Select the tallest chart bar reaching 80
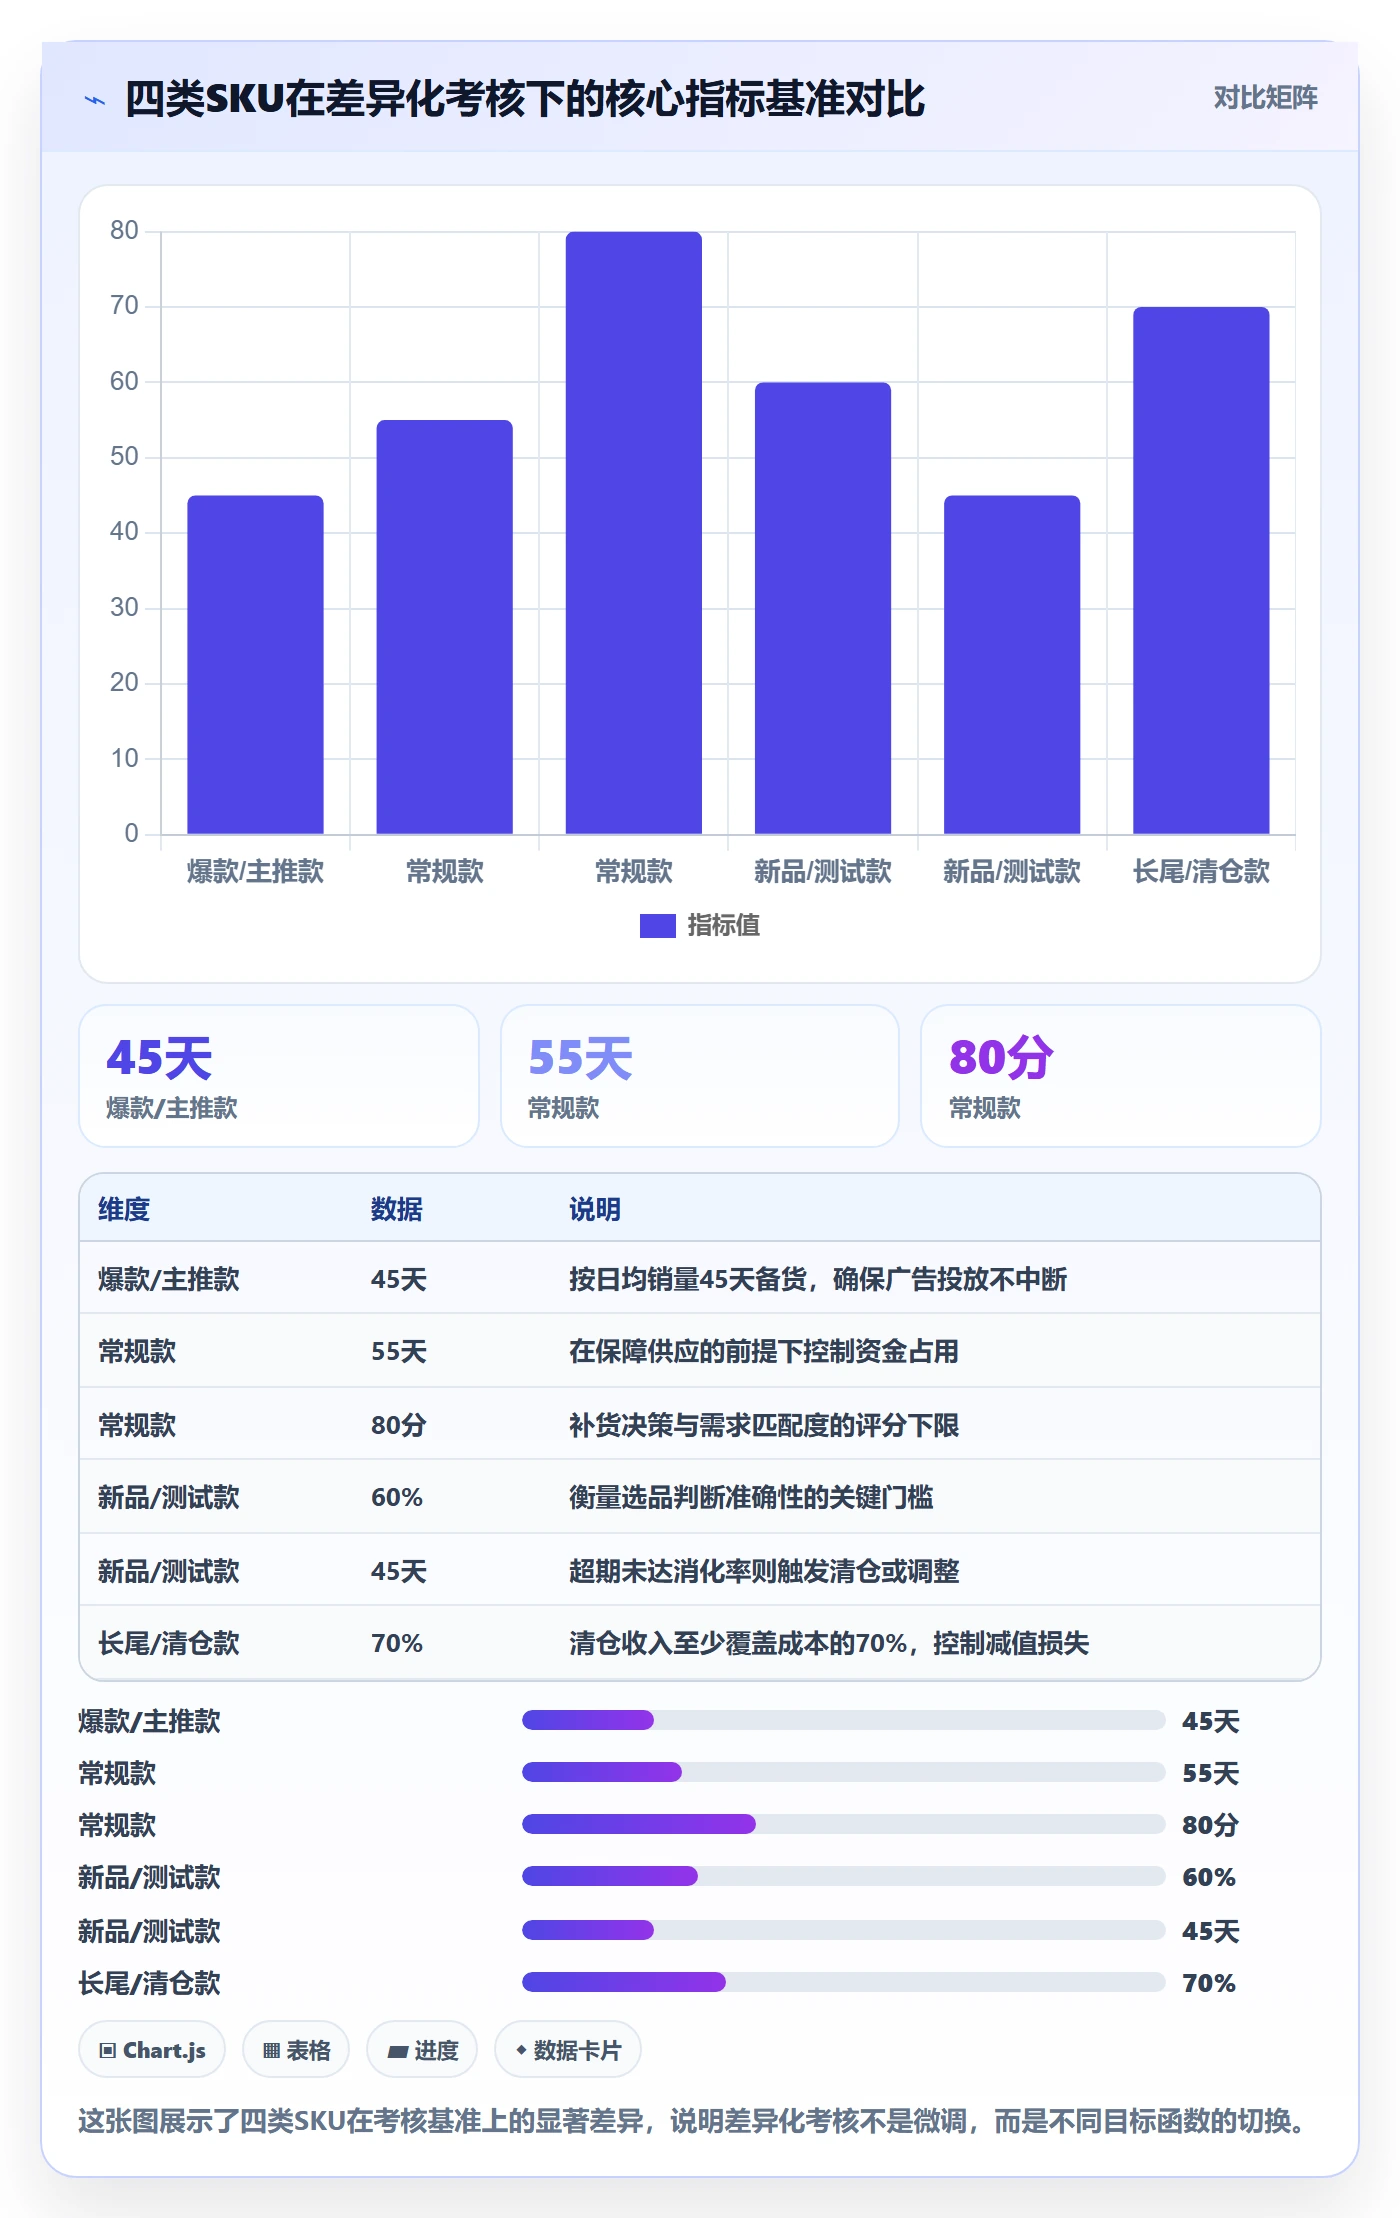 click(633, 532)
